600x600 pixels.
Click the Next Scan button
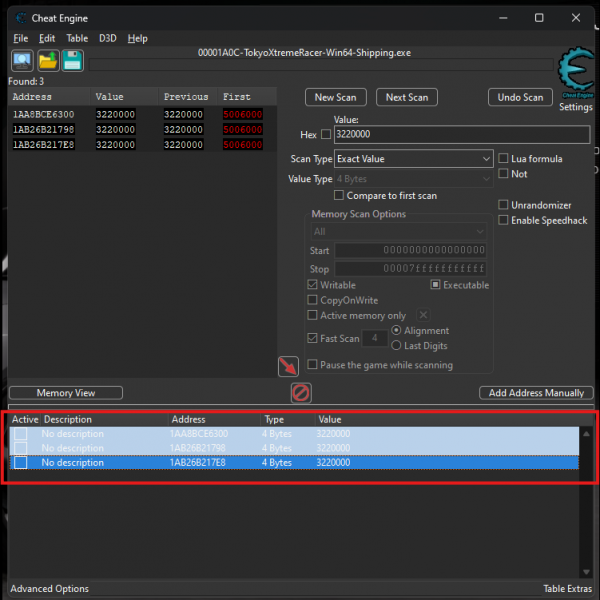click(x=407, y=97)
